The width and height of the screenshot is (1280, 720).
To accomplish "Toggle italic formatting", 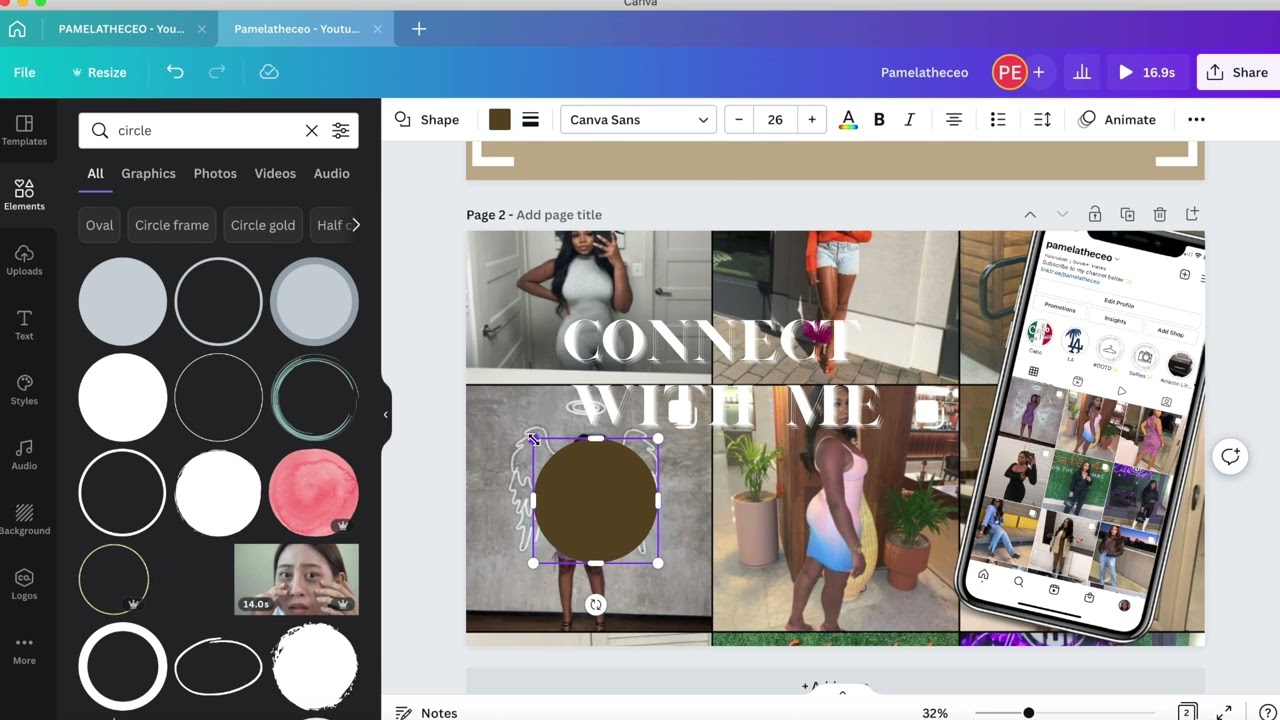I will pyautogui.click(x=909, y=120).
